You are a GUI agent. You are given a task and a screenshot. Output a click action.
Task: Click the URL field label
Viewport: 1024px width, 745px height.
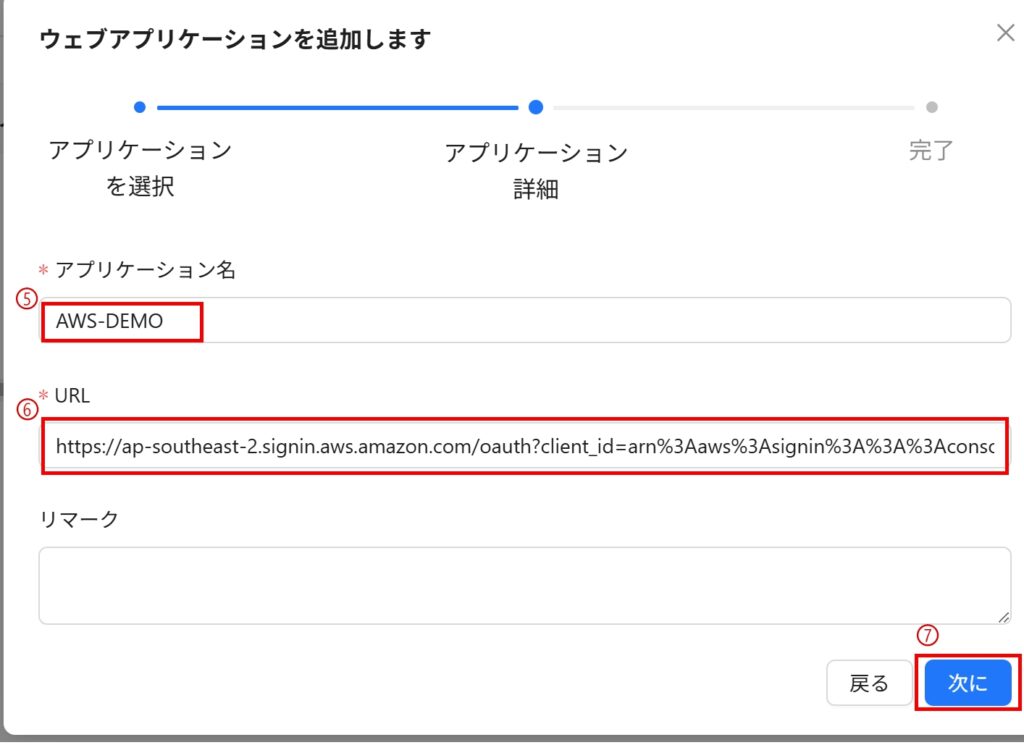tap(72, 396)
